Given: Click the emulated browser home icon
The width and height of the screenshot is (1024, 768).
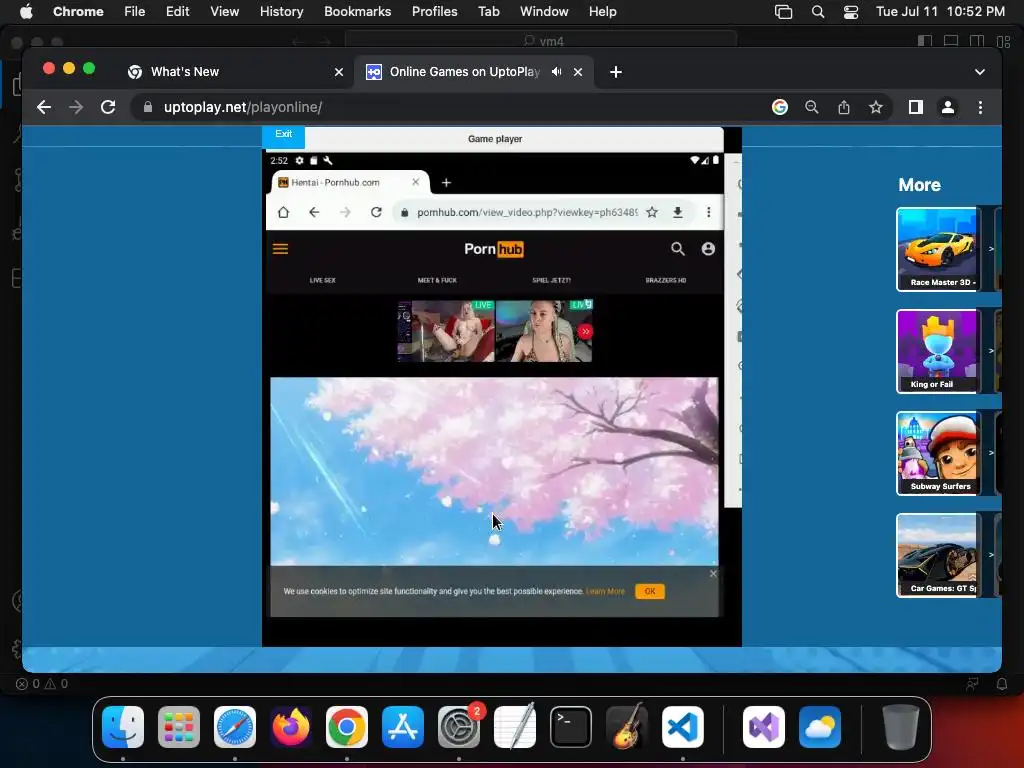Looking at the screenshot, I should click(x=283, y=212).
